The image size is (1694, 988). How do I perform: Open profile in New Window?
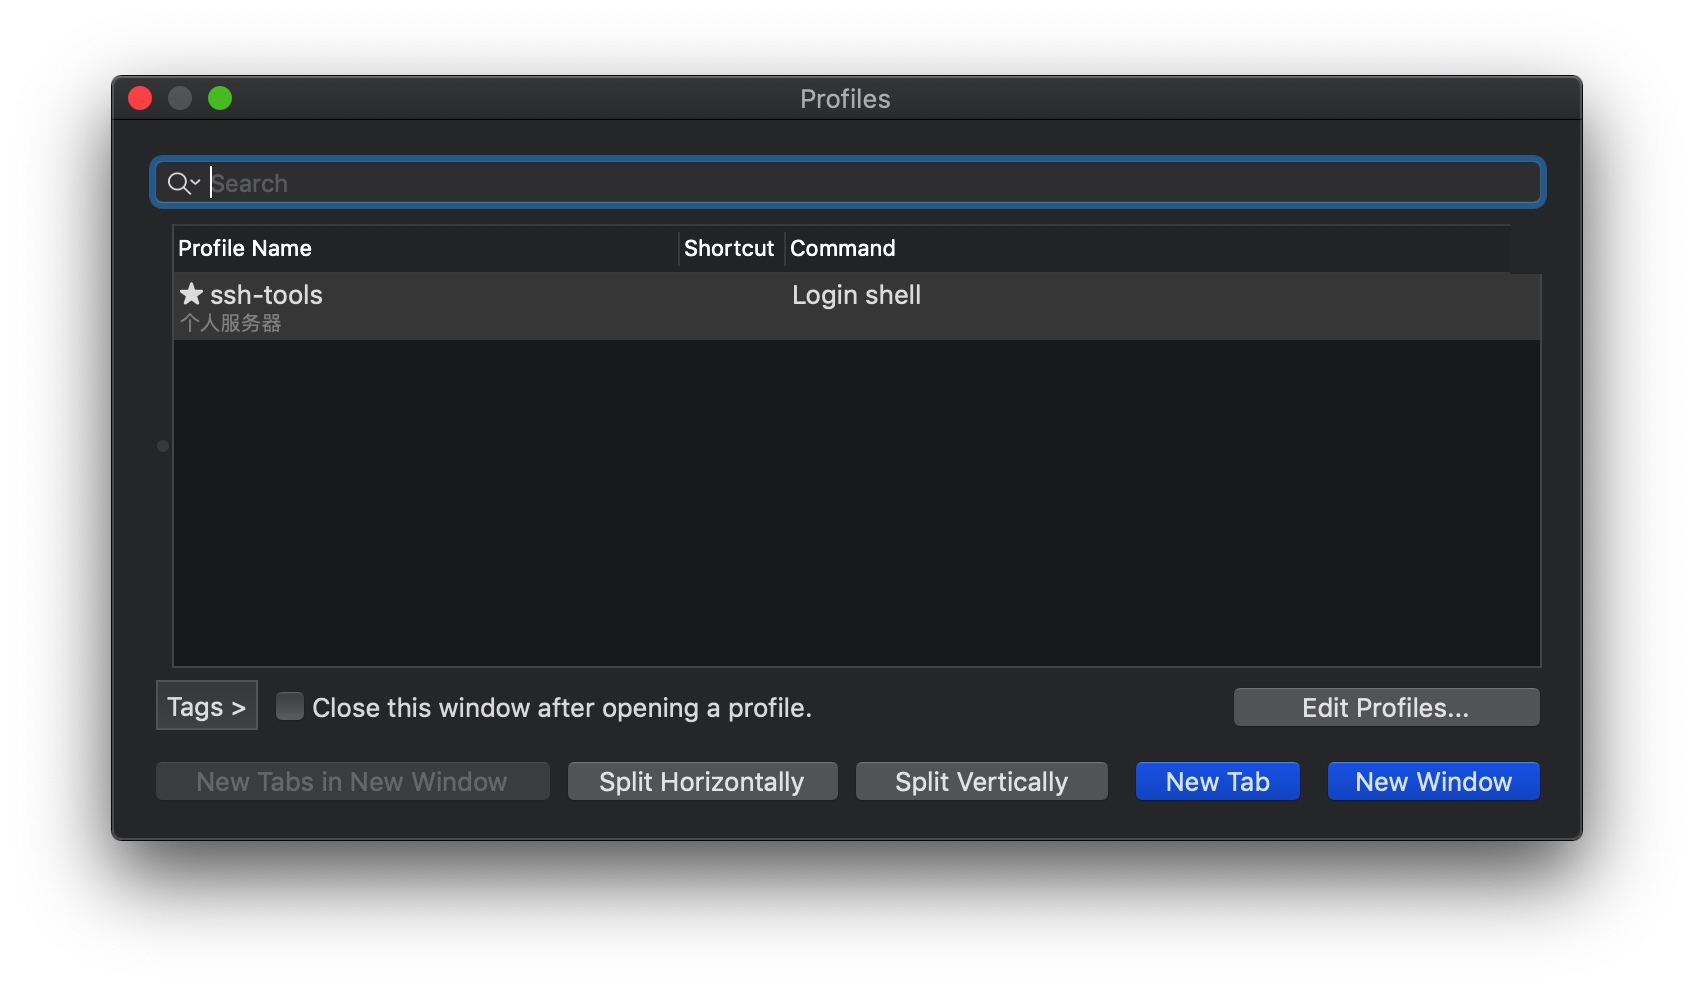tap(1433, 781)
